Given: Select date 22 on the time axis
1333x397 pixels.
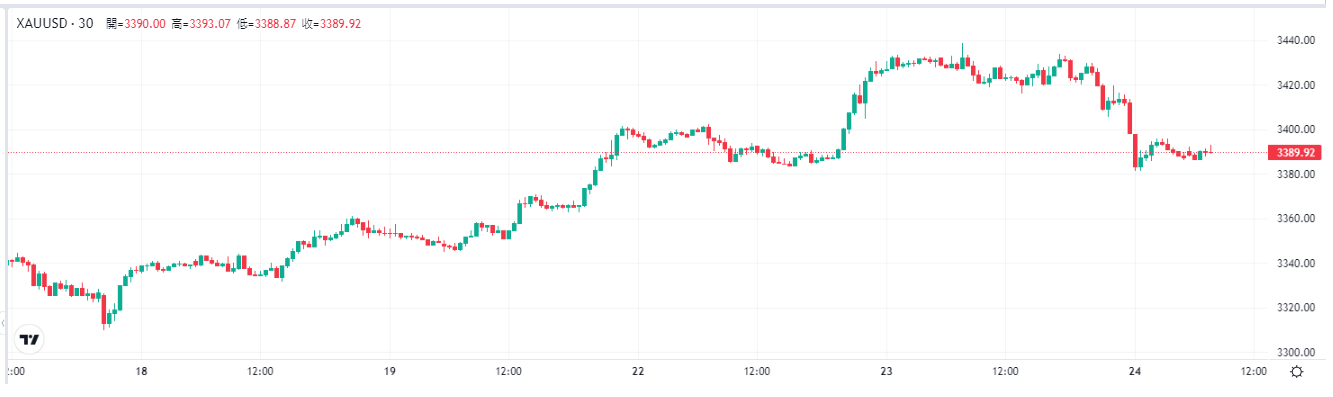Looking at the screenshot, I should pyautogui.click(x=638, y=371).
